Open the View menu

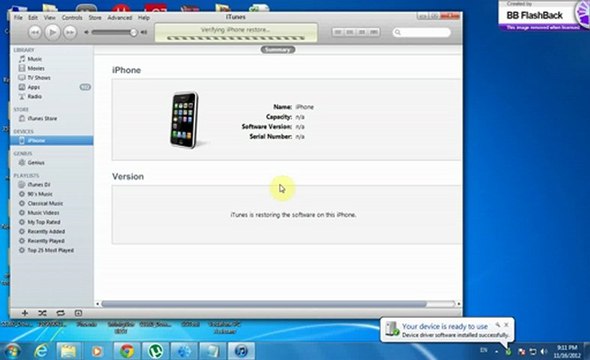click(x=49, y=18)
